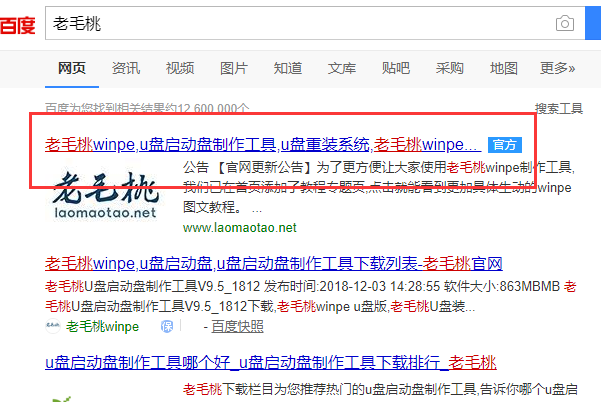Open the 百度快照 cached page link
This screenshot has width=601, height=402.
[x=237, y=327]
